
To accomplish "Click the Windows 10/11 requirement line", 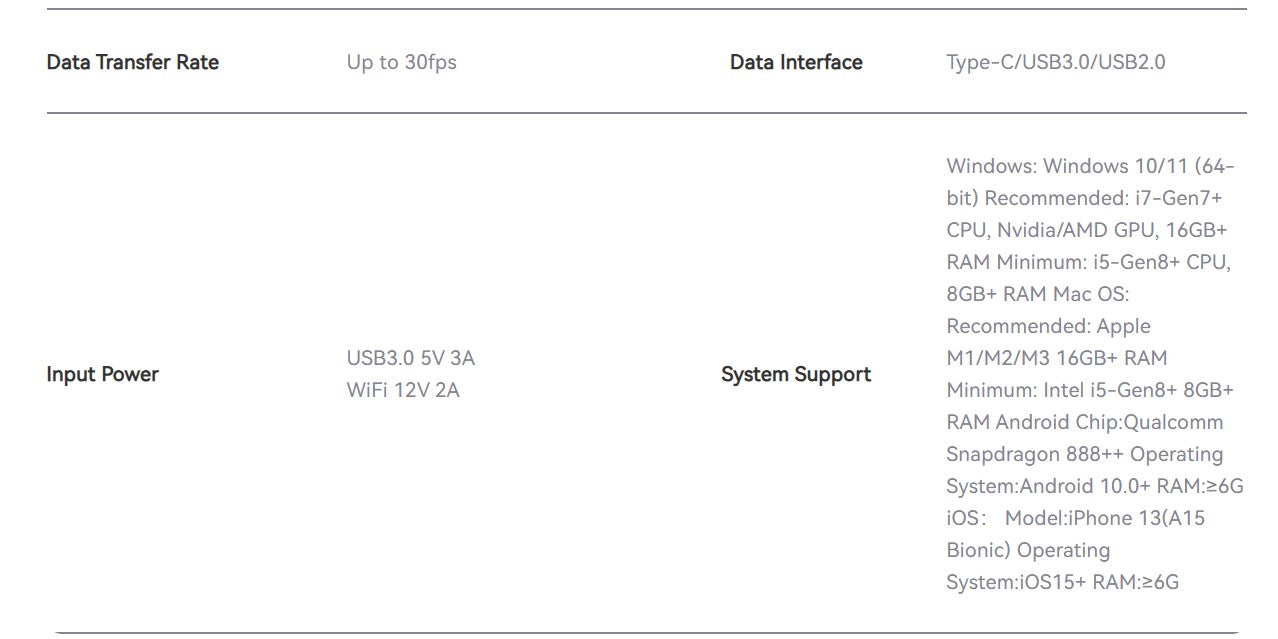I will coord(1091,166).
